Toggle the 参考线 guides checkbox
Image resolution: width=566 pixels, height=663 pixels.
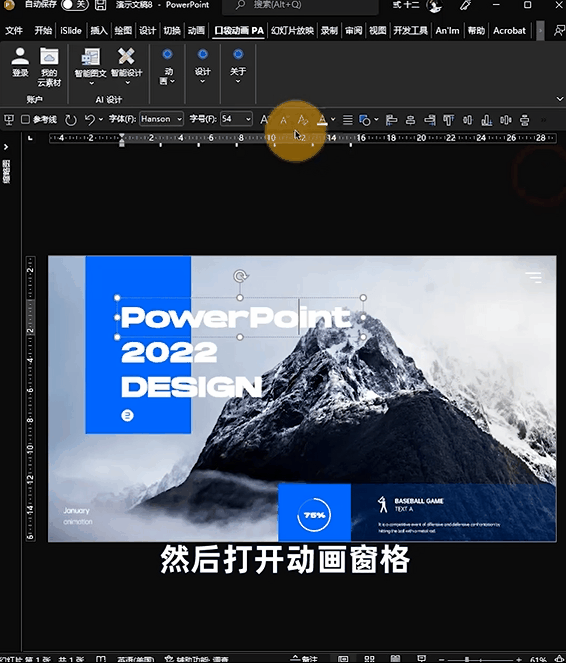[x=25, y=120]
